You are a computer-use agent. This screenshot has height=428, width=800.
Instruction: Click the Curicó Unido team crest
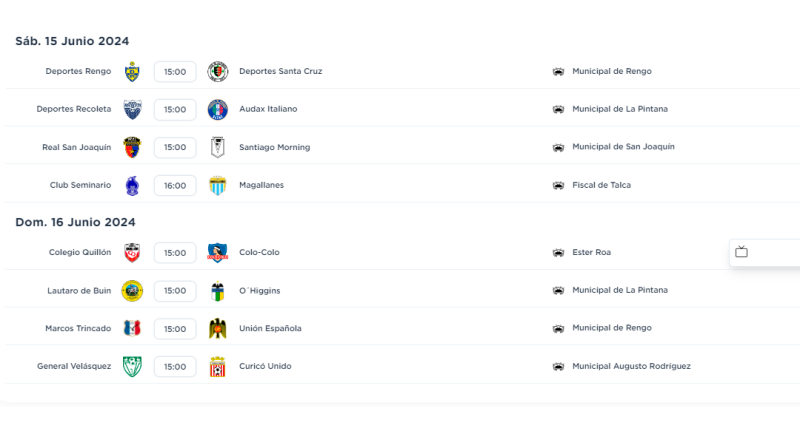coord(217,367)
